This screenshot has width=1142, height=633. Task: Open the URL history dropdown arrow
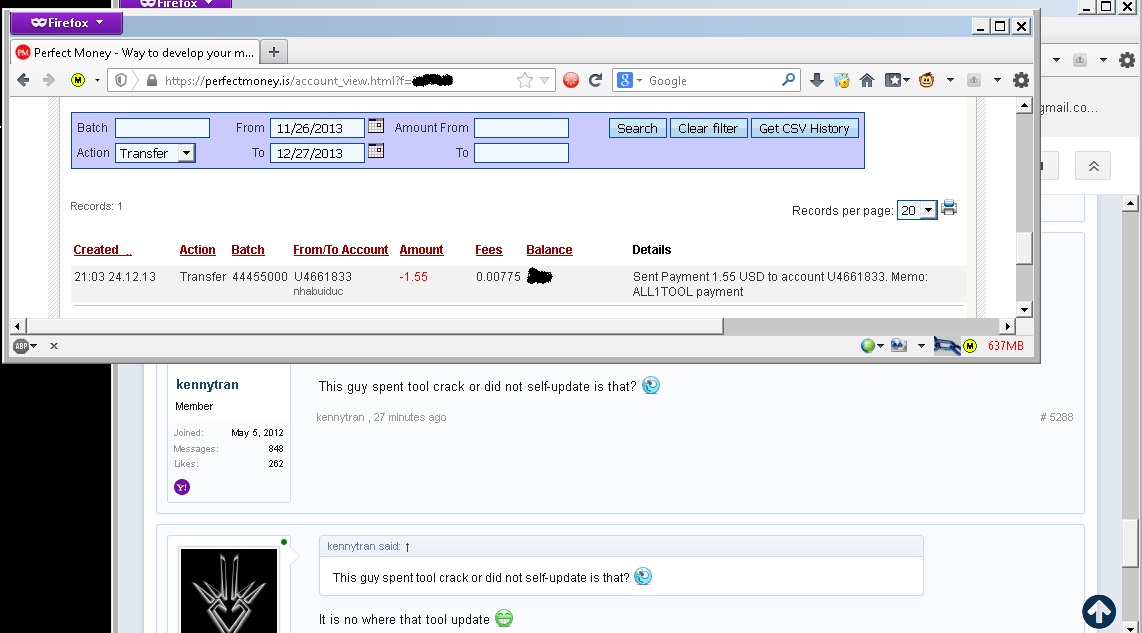[x=544, y=80]
